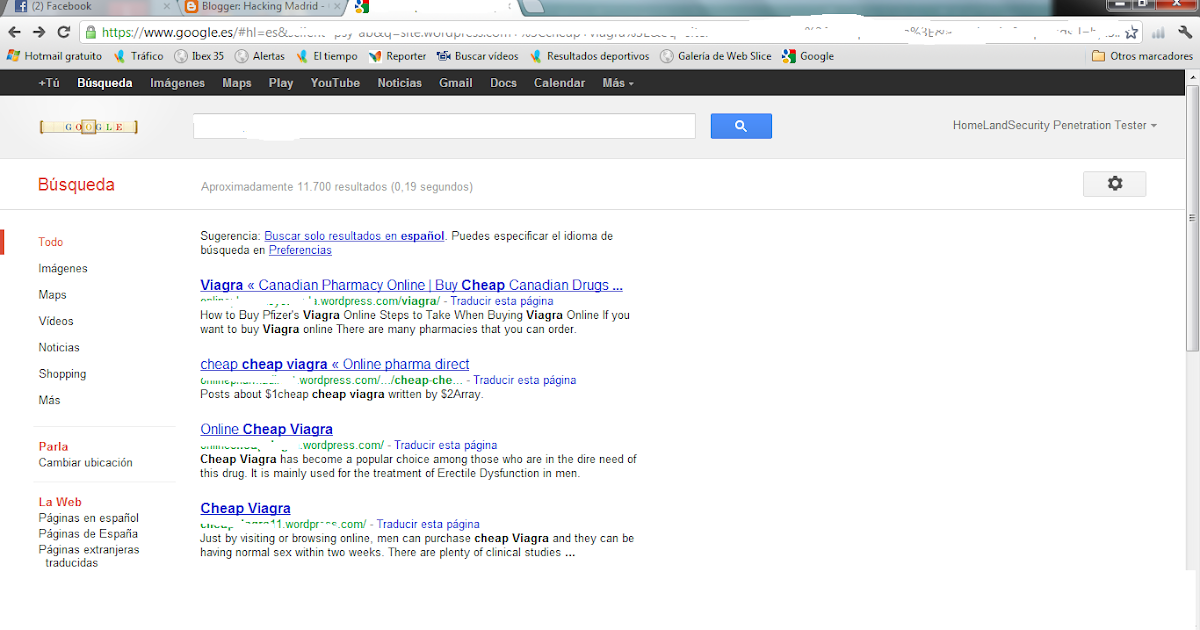Filter results by Shopping in the sidebar
1200x630 pixels.
click(x=62, y=374)
